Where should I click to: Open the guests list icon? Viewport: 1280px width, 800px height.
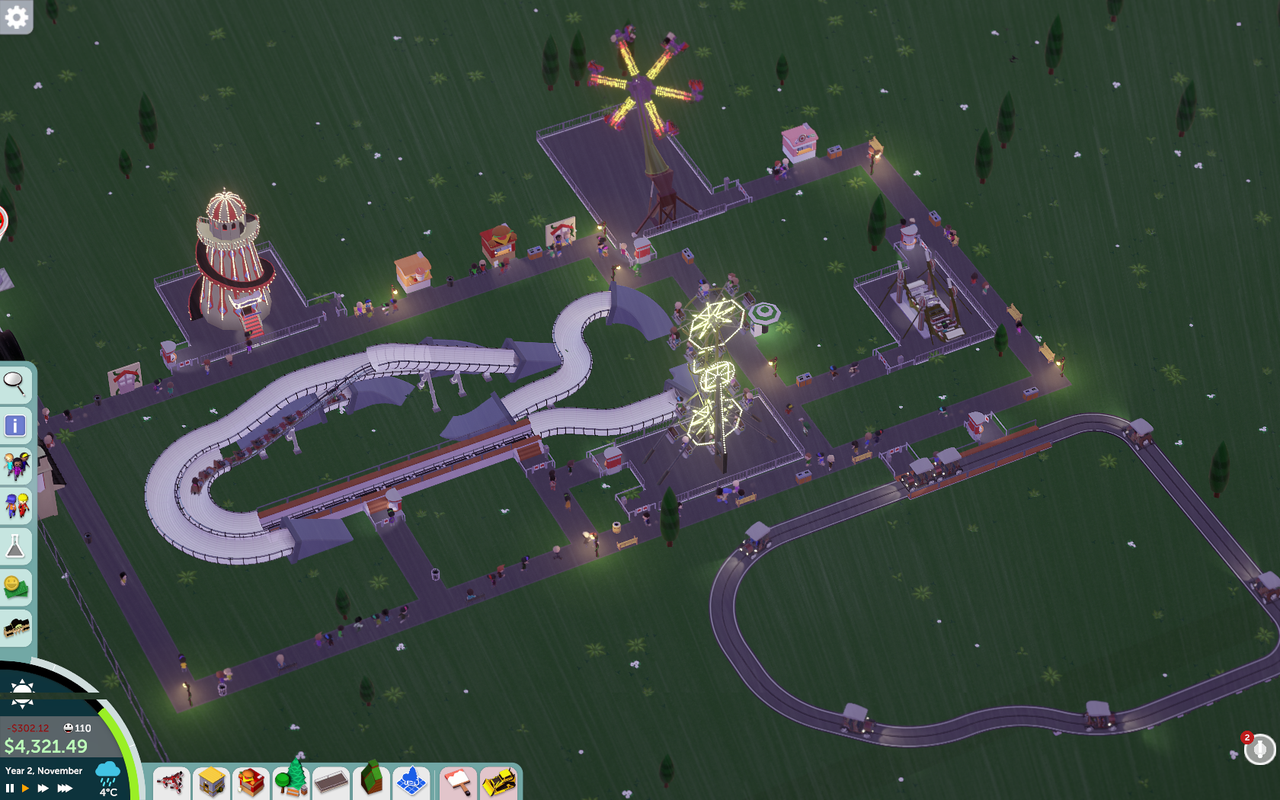[16, 466]
